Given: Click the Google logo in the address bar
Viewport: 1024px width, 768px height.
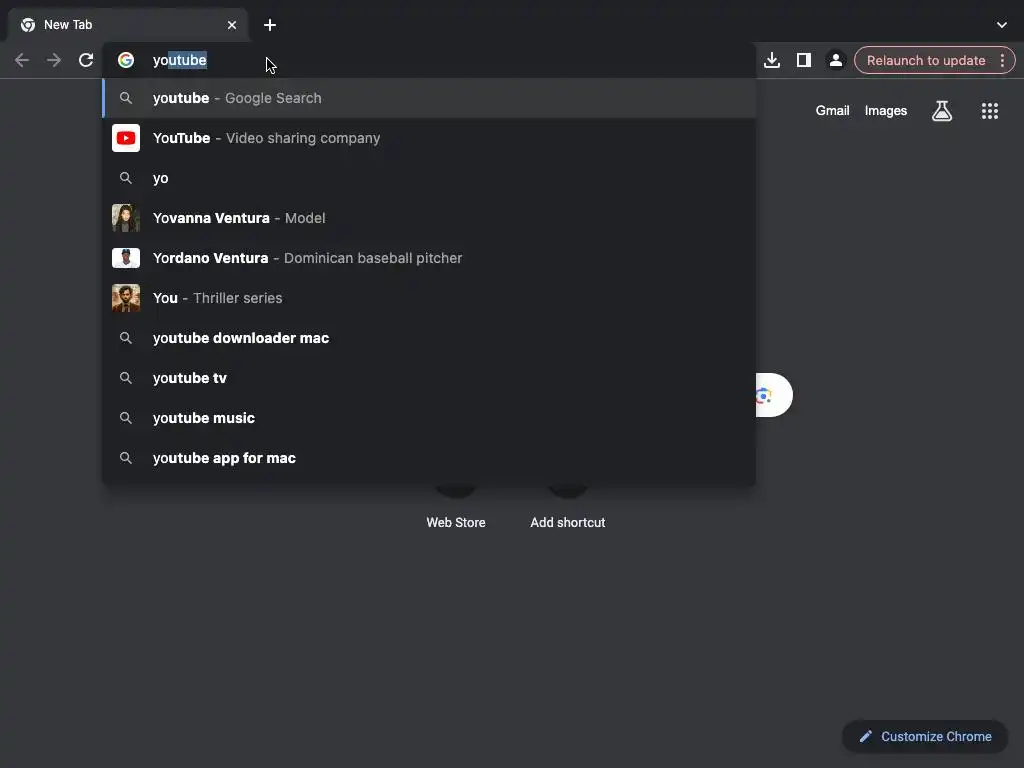Looking at the screenshot, I should (126, 60).
